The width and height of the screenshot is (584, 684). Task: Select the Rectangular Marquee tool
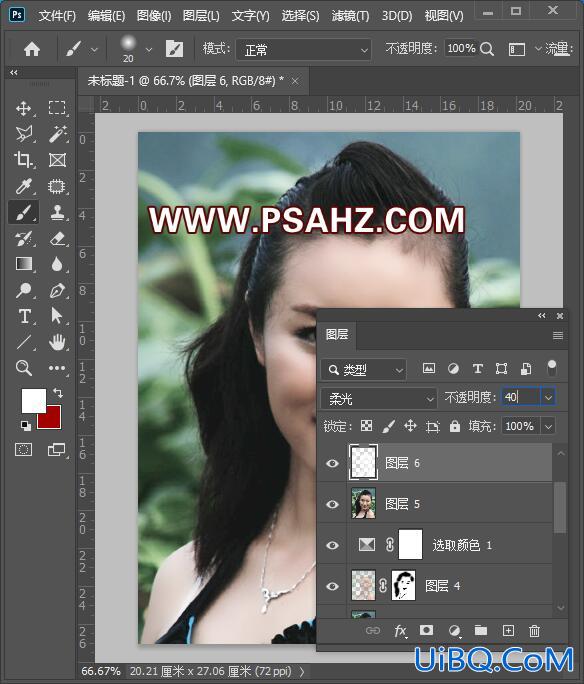57,108
